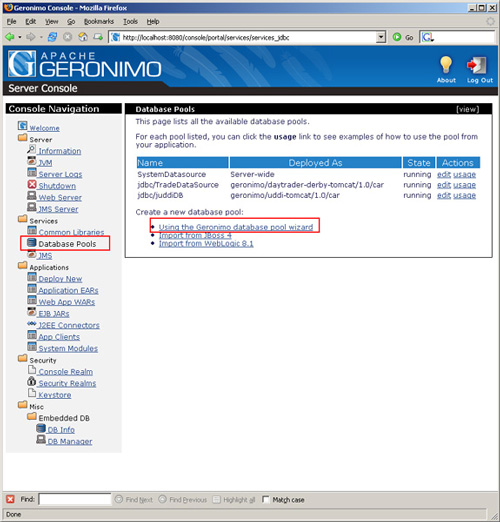Viewport: 500px width, 522px height.
Task: Click the Welcome page icon in navigation
Action: tap(22, 126)
